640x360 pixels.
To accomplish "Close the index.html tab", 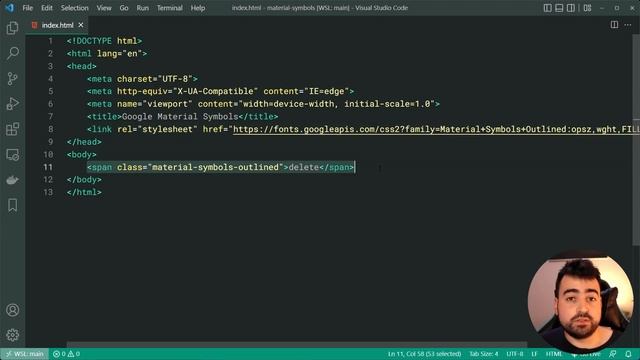I will coord(81,25).
